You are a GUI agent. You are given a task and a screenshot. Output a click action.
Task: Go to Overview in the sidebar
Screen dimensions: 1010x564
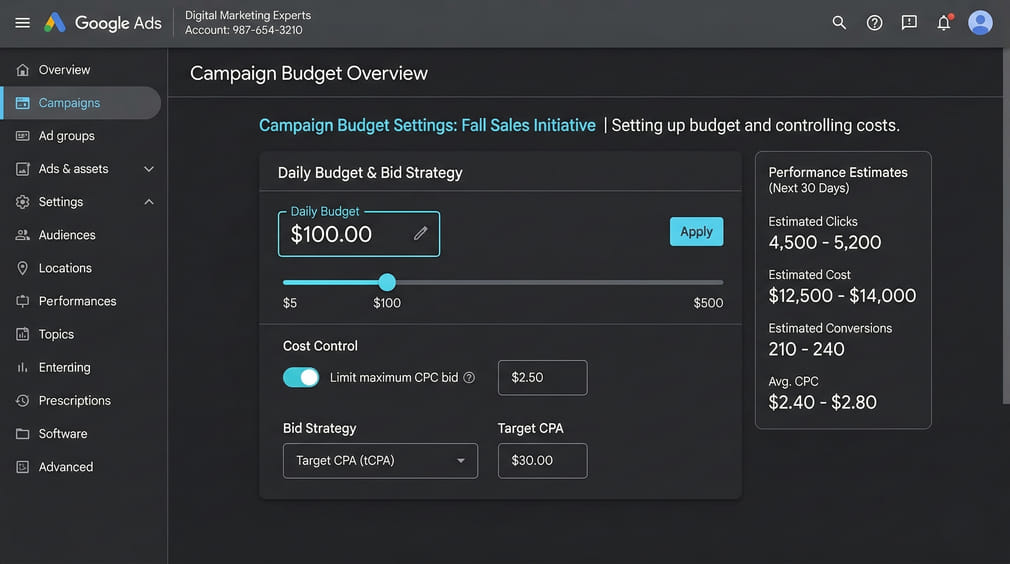[64, 70]
